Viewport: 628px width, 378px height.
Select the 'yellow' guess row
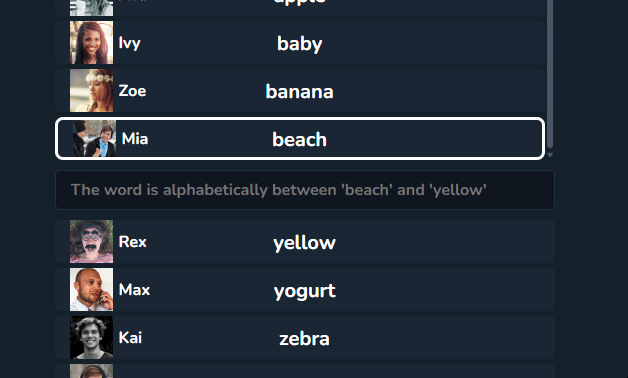(x=305, y=241)
